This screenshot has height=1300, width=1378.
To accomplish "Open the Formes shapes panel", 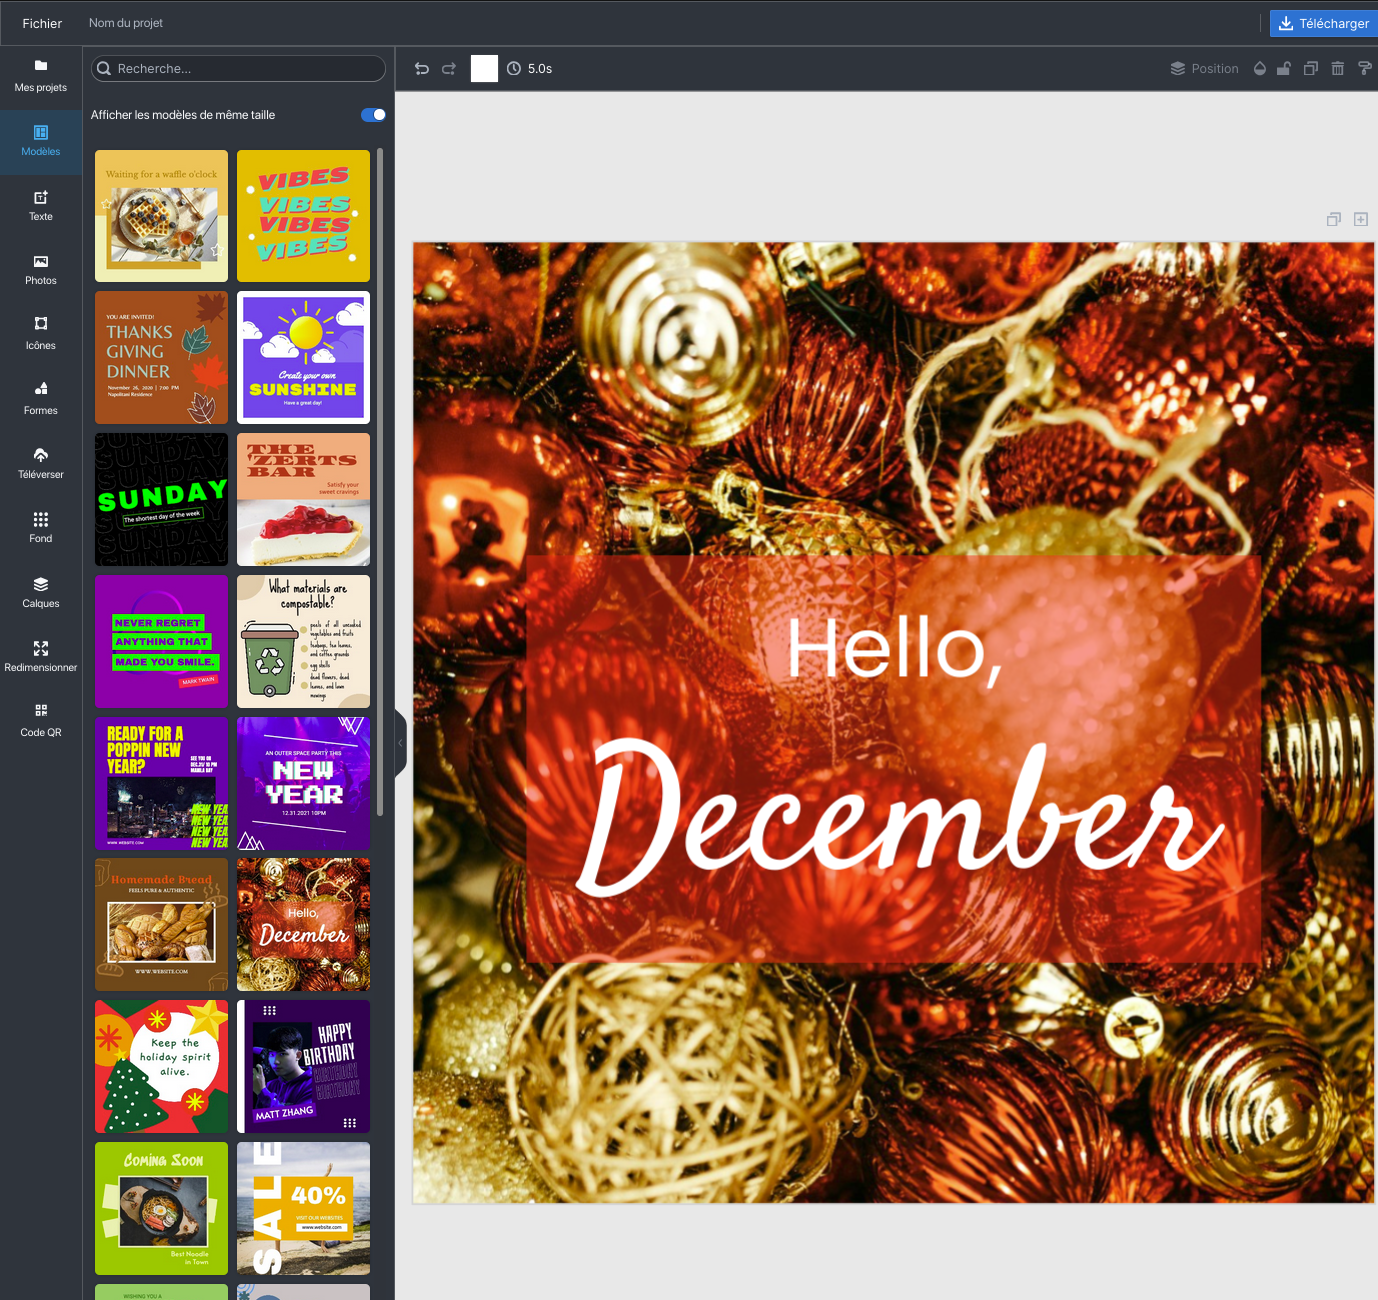I will point(41,399).
